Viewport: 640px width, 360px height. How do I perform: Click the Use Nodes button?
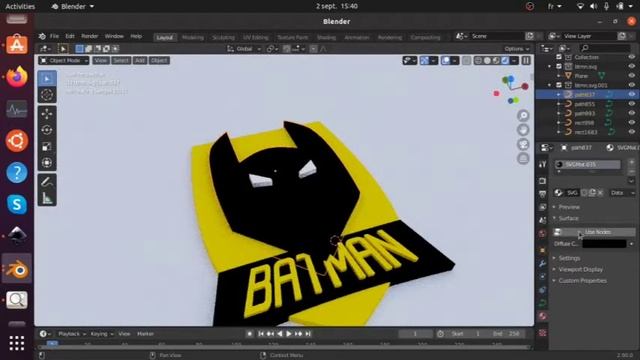click(594, 232)
